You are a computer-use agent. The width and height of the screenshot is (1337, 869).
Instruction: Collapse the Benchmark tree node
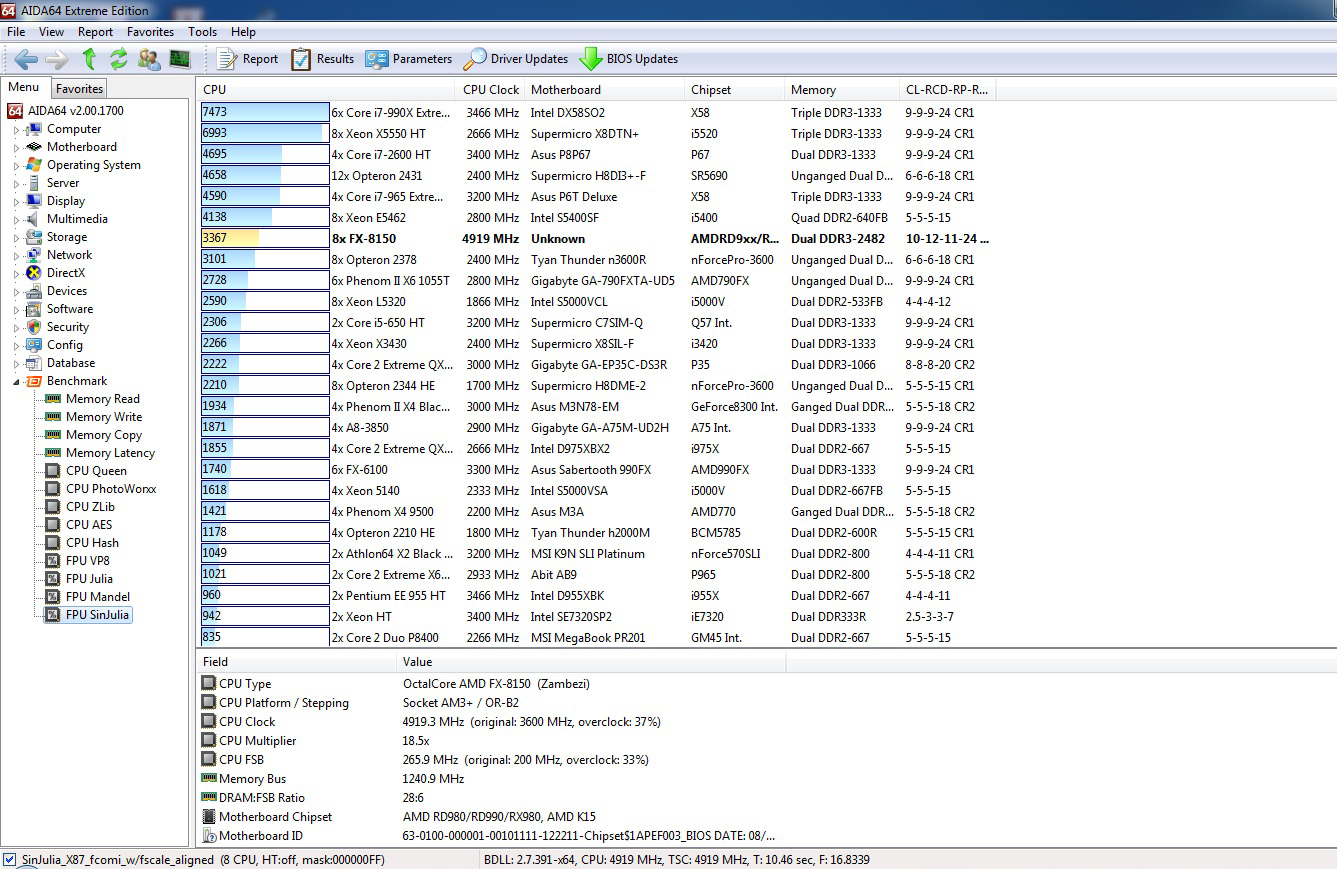[15, 381]
